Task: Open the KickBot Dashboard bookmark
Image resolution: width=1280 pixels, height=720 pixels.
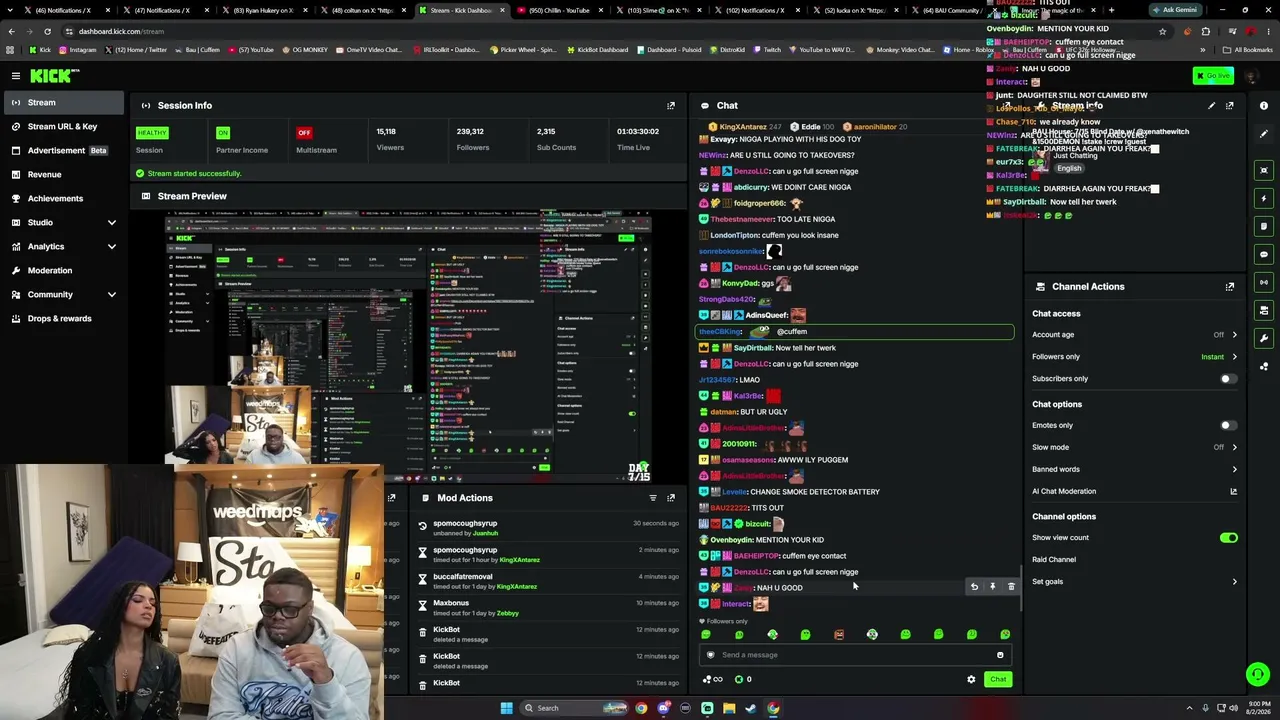Action: (598, 49)
